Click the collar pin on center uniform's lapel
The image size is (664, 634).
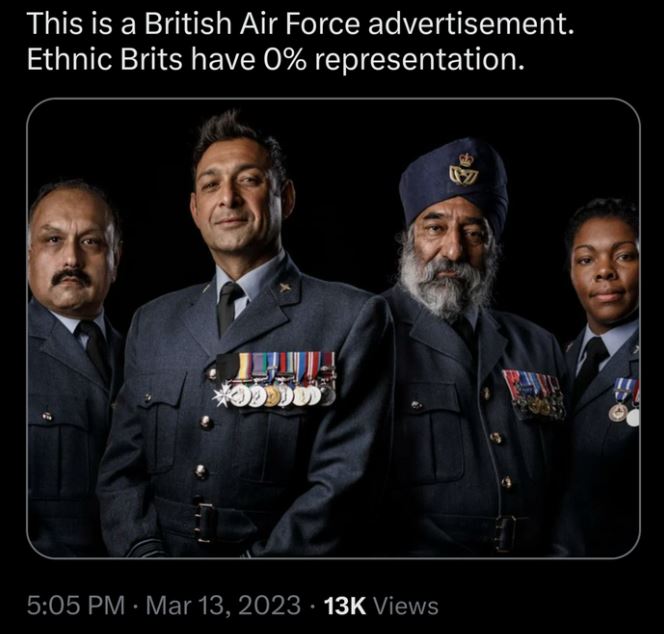coord(282,288)
